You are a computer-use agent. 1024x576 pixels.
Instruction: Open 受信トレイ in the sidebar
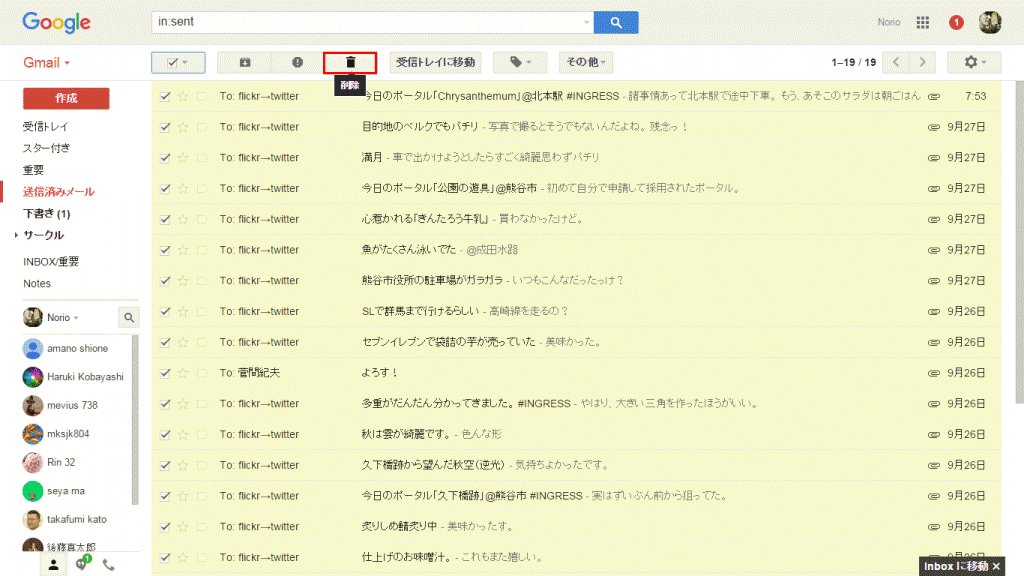[45, 127]
